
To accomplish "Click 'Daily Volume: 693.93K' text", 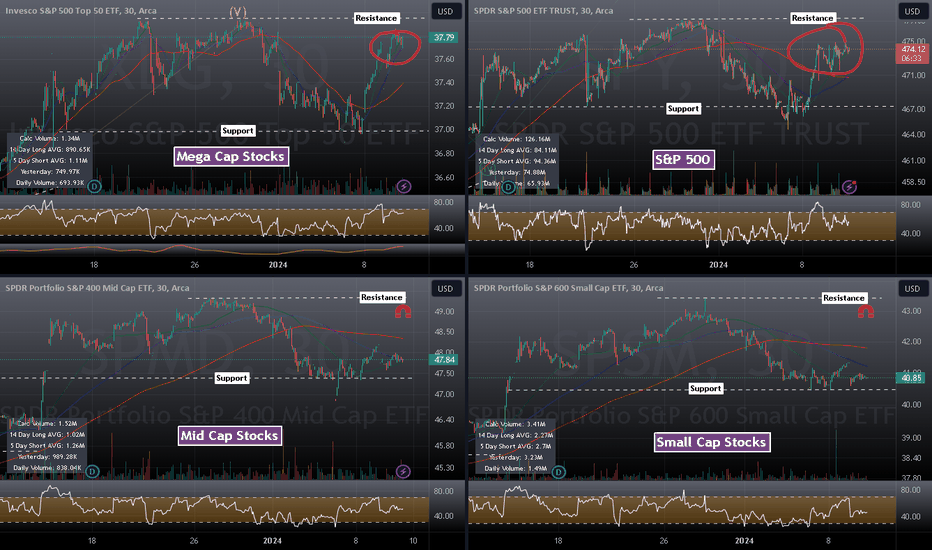I will (x=51, y=183).
